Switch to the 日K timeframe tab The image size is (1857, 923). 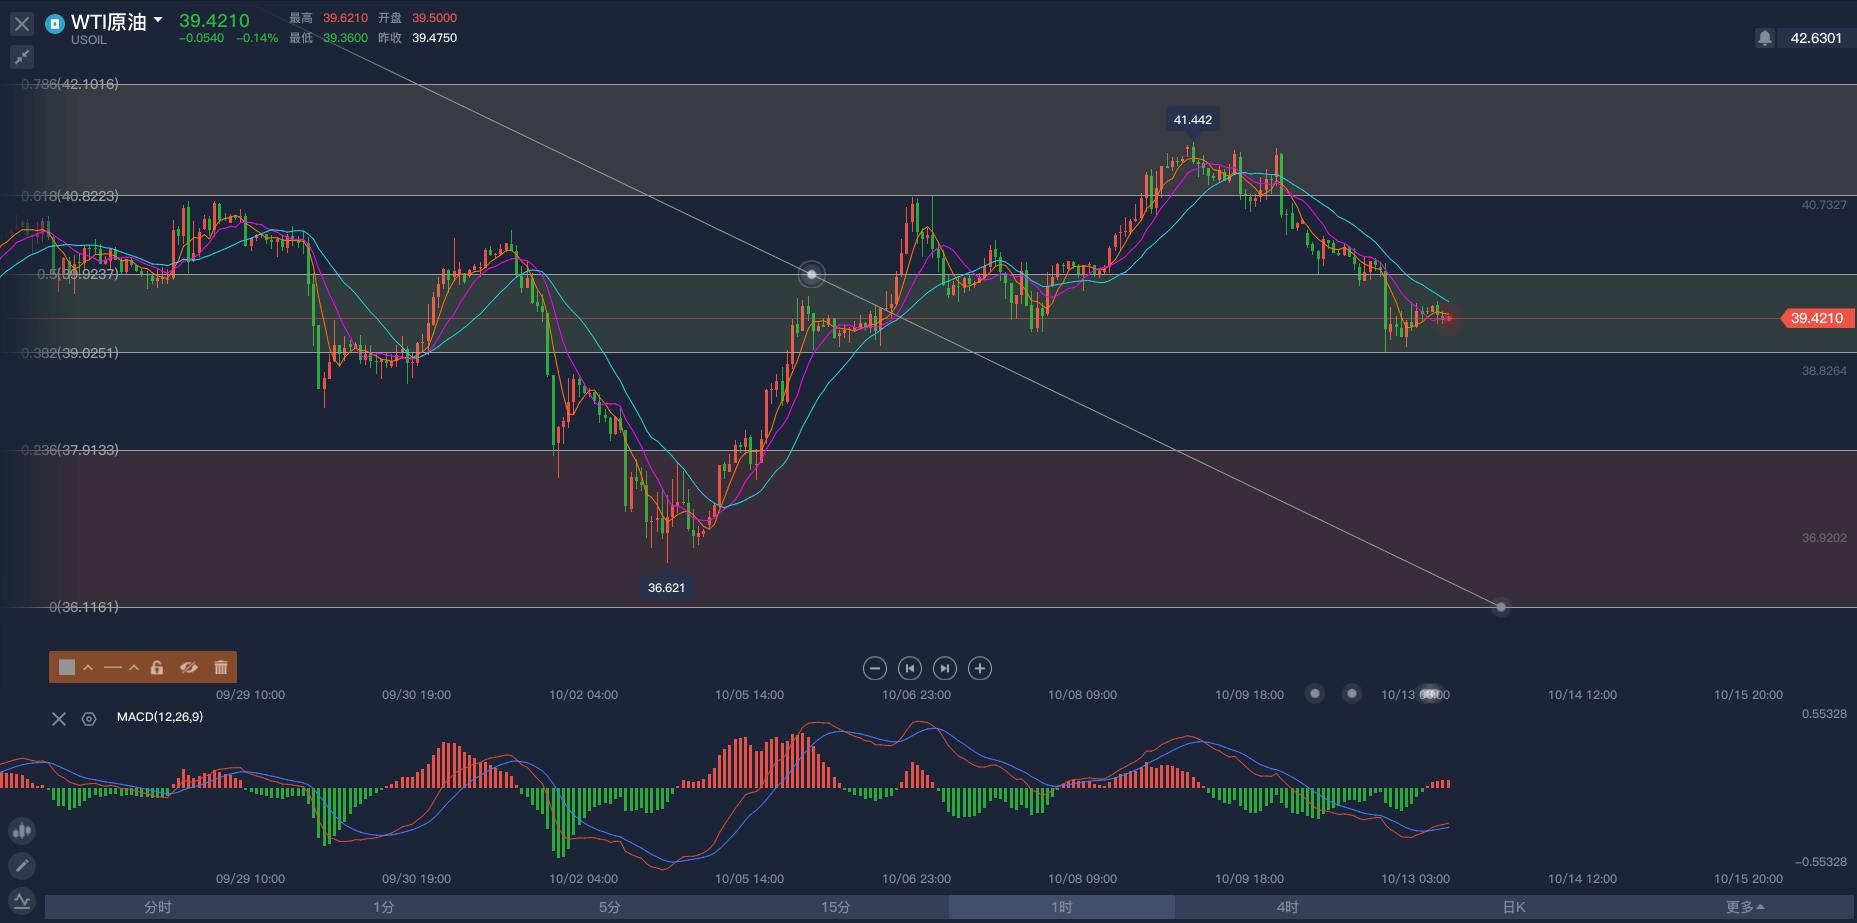click(1514, 907)
